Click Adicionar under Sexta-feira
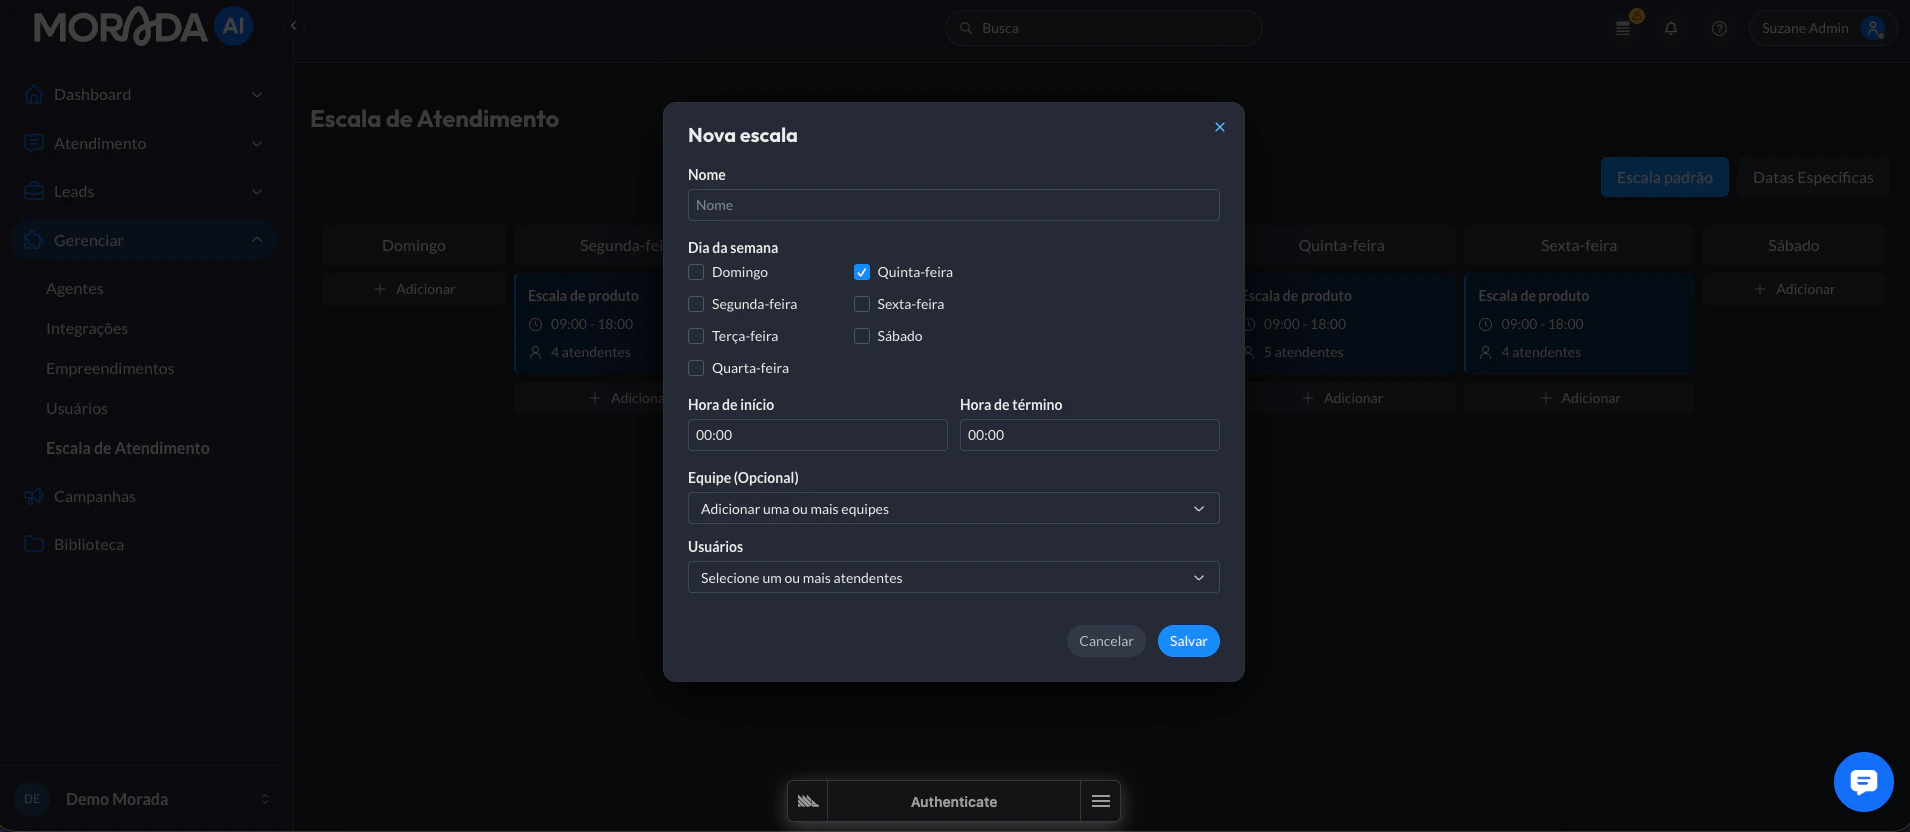The image size is (1910, 832). click(1579, 398)
